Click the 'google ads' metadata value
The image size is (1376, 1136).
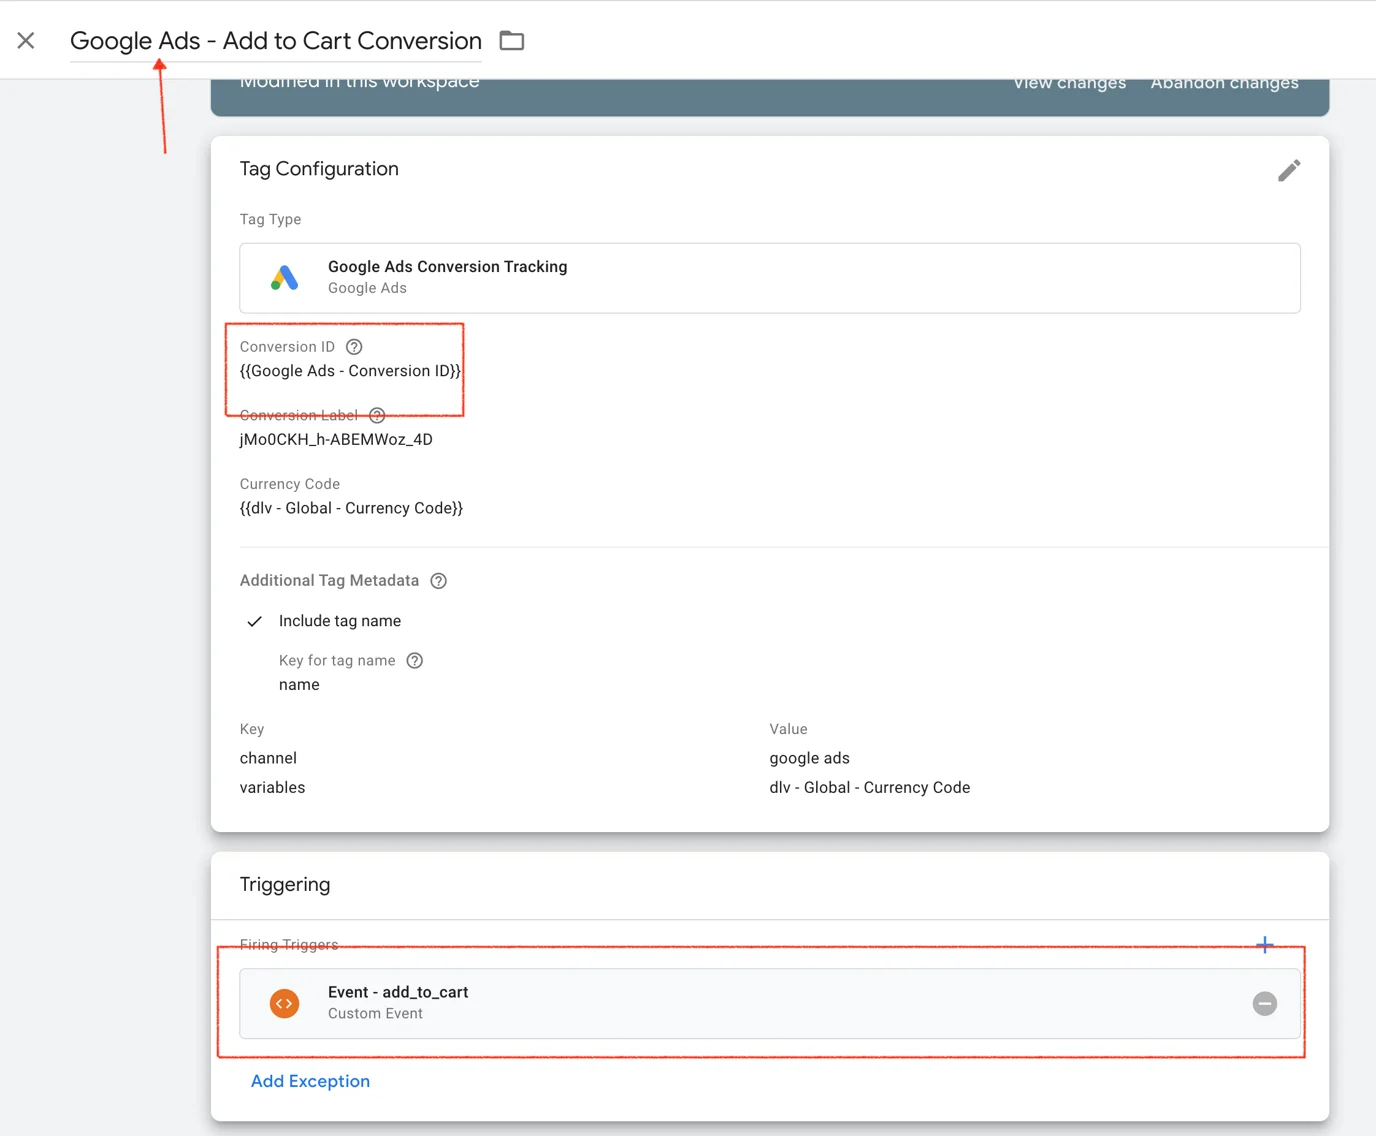(x=810, y=758)
